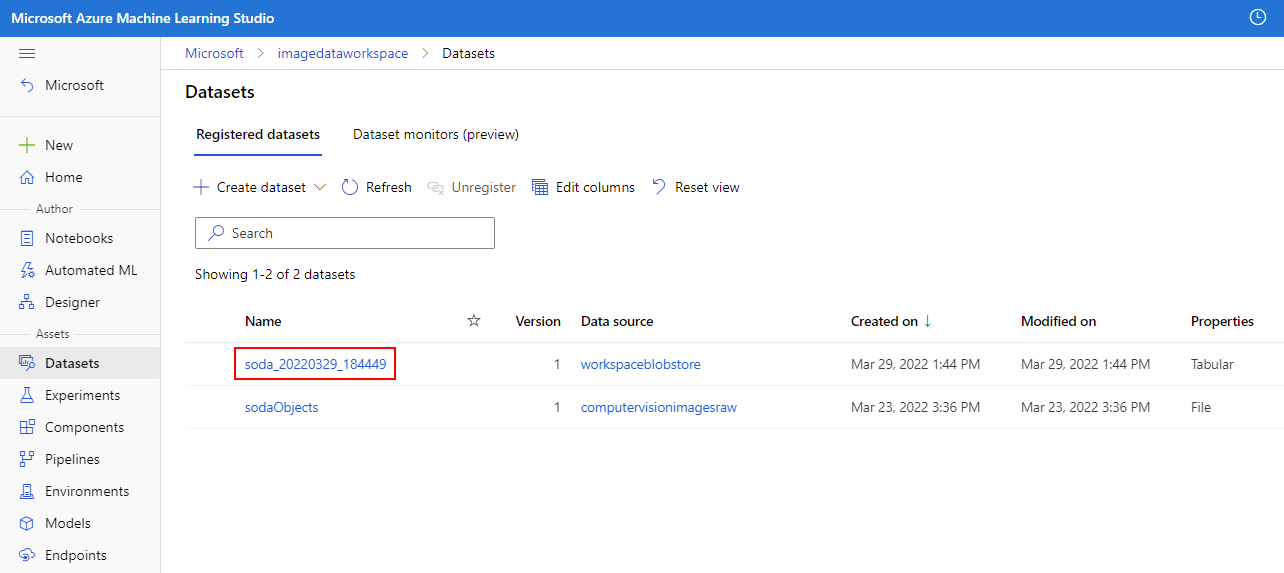Click the Refresh button label
Viewport: 1284px width, 573px height.
coord(388,187)
